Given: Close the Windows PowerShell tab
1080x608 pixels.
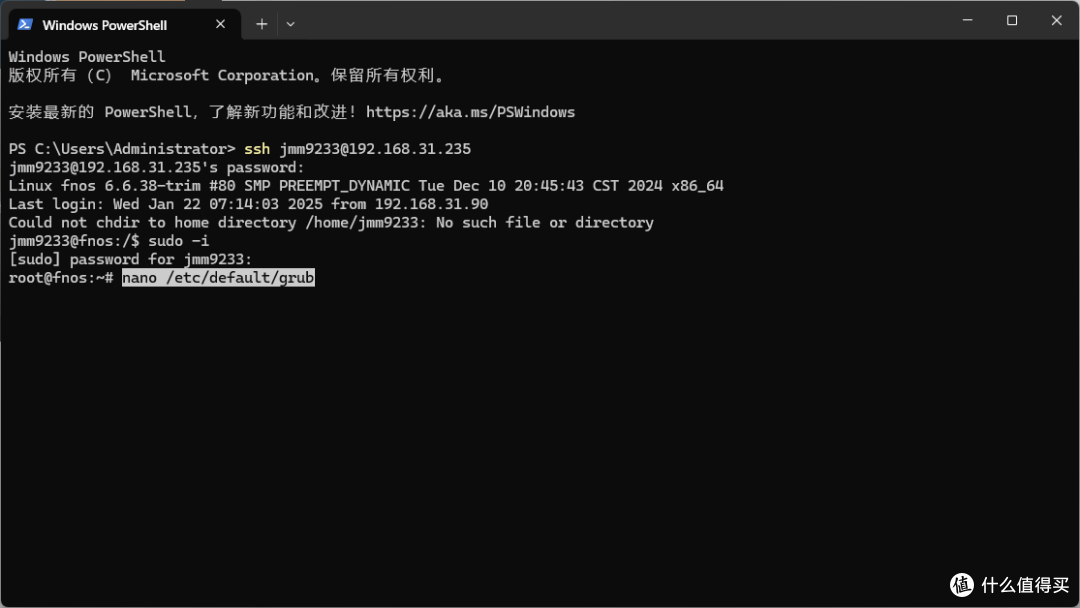Looking at the screenshot, I should click(x=220, y=24).
